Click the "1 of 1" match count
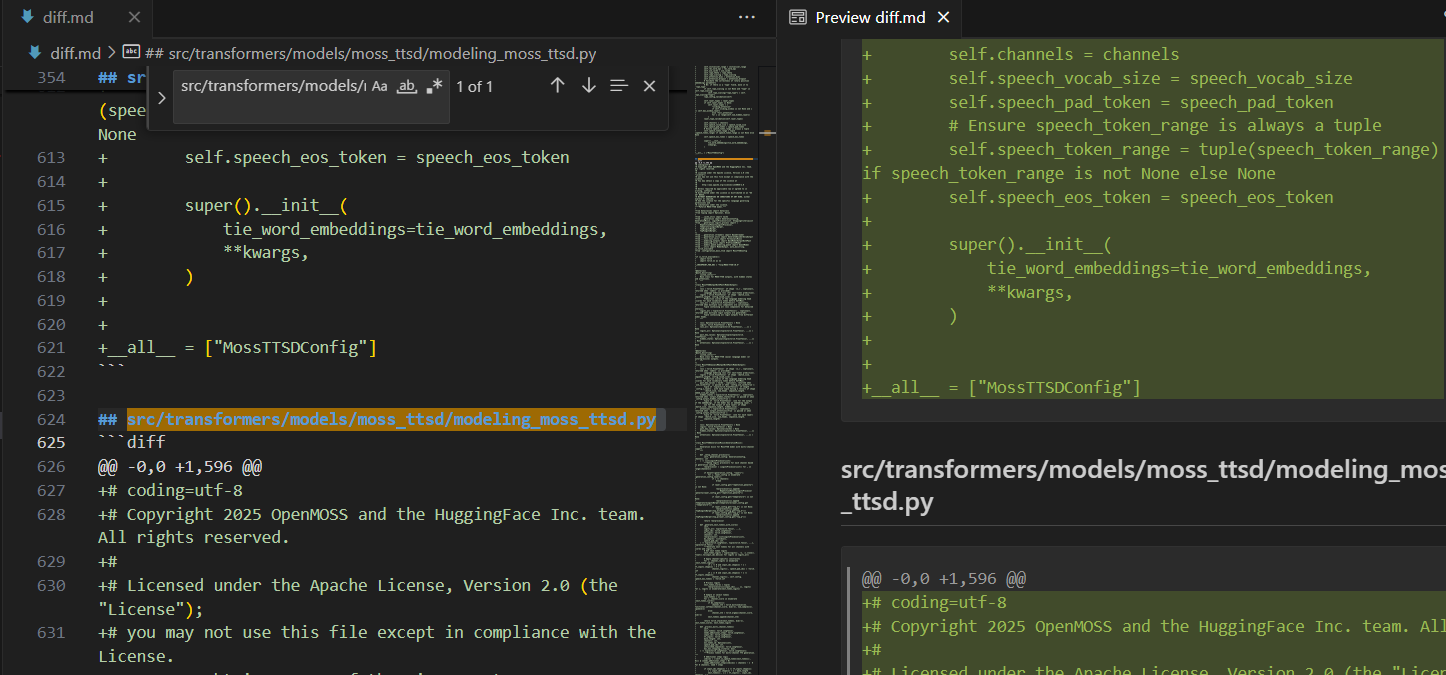The image size is (1446, 675). point(474,87)
